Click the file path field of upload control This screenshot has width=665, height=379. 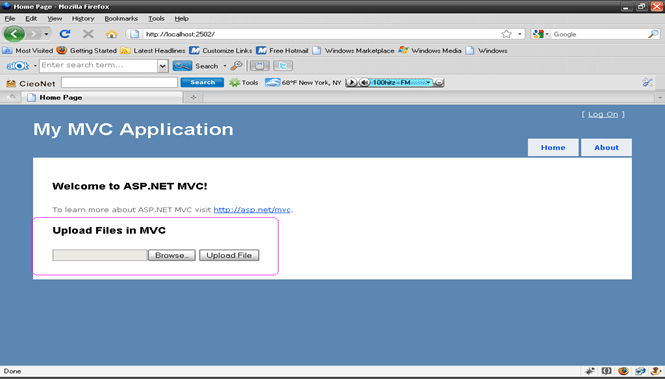(x=100, y=255)
